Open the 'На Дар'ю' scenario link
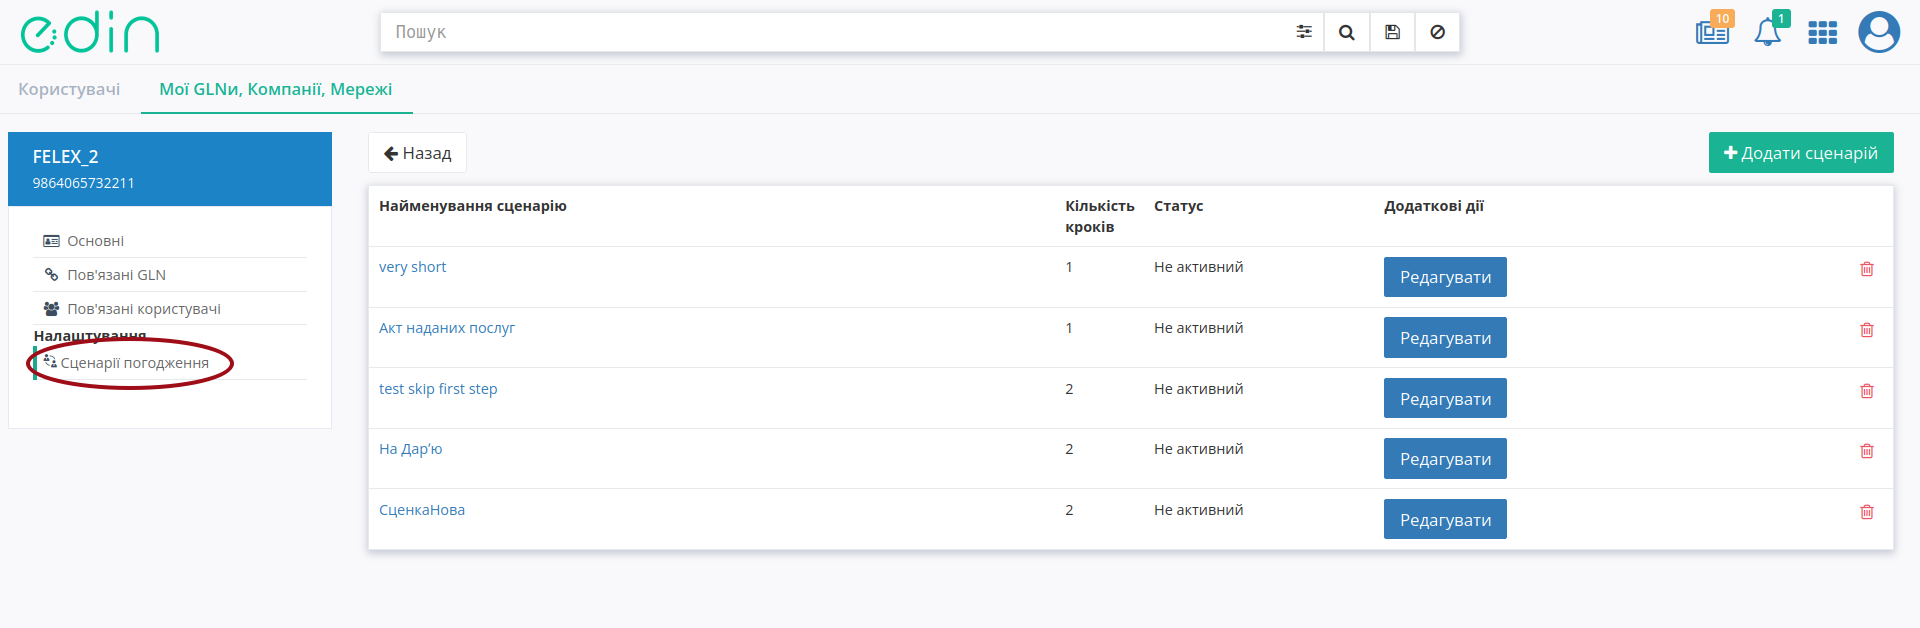 [410, 449]
